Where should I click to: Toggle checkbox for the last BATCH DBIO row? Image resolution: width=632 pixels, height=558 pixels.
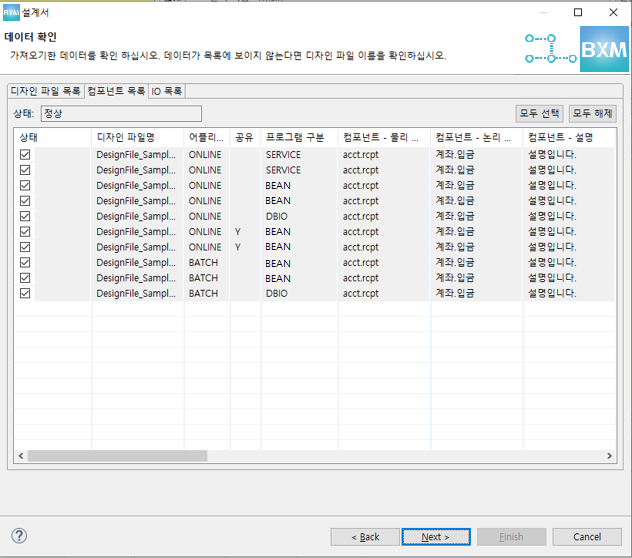[25, 293]
